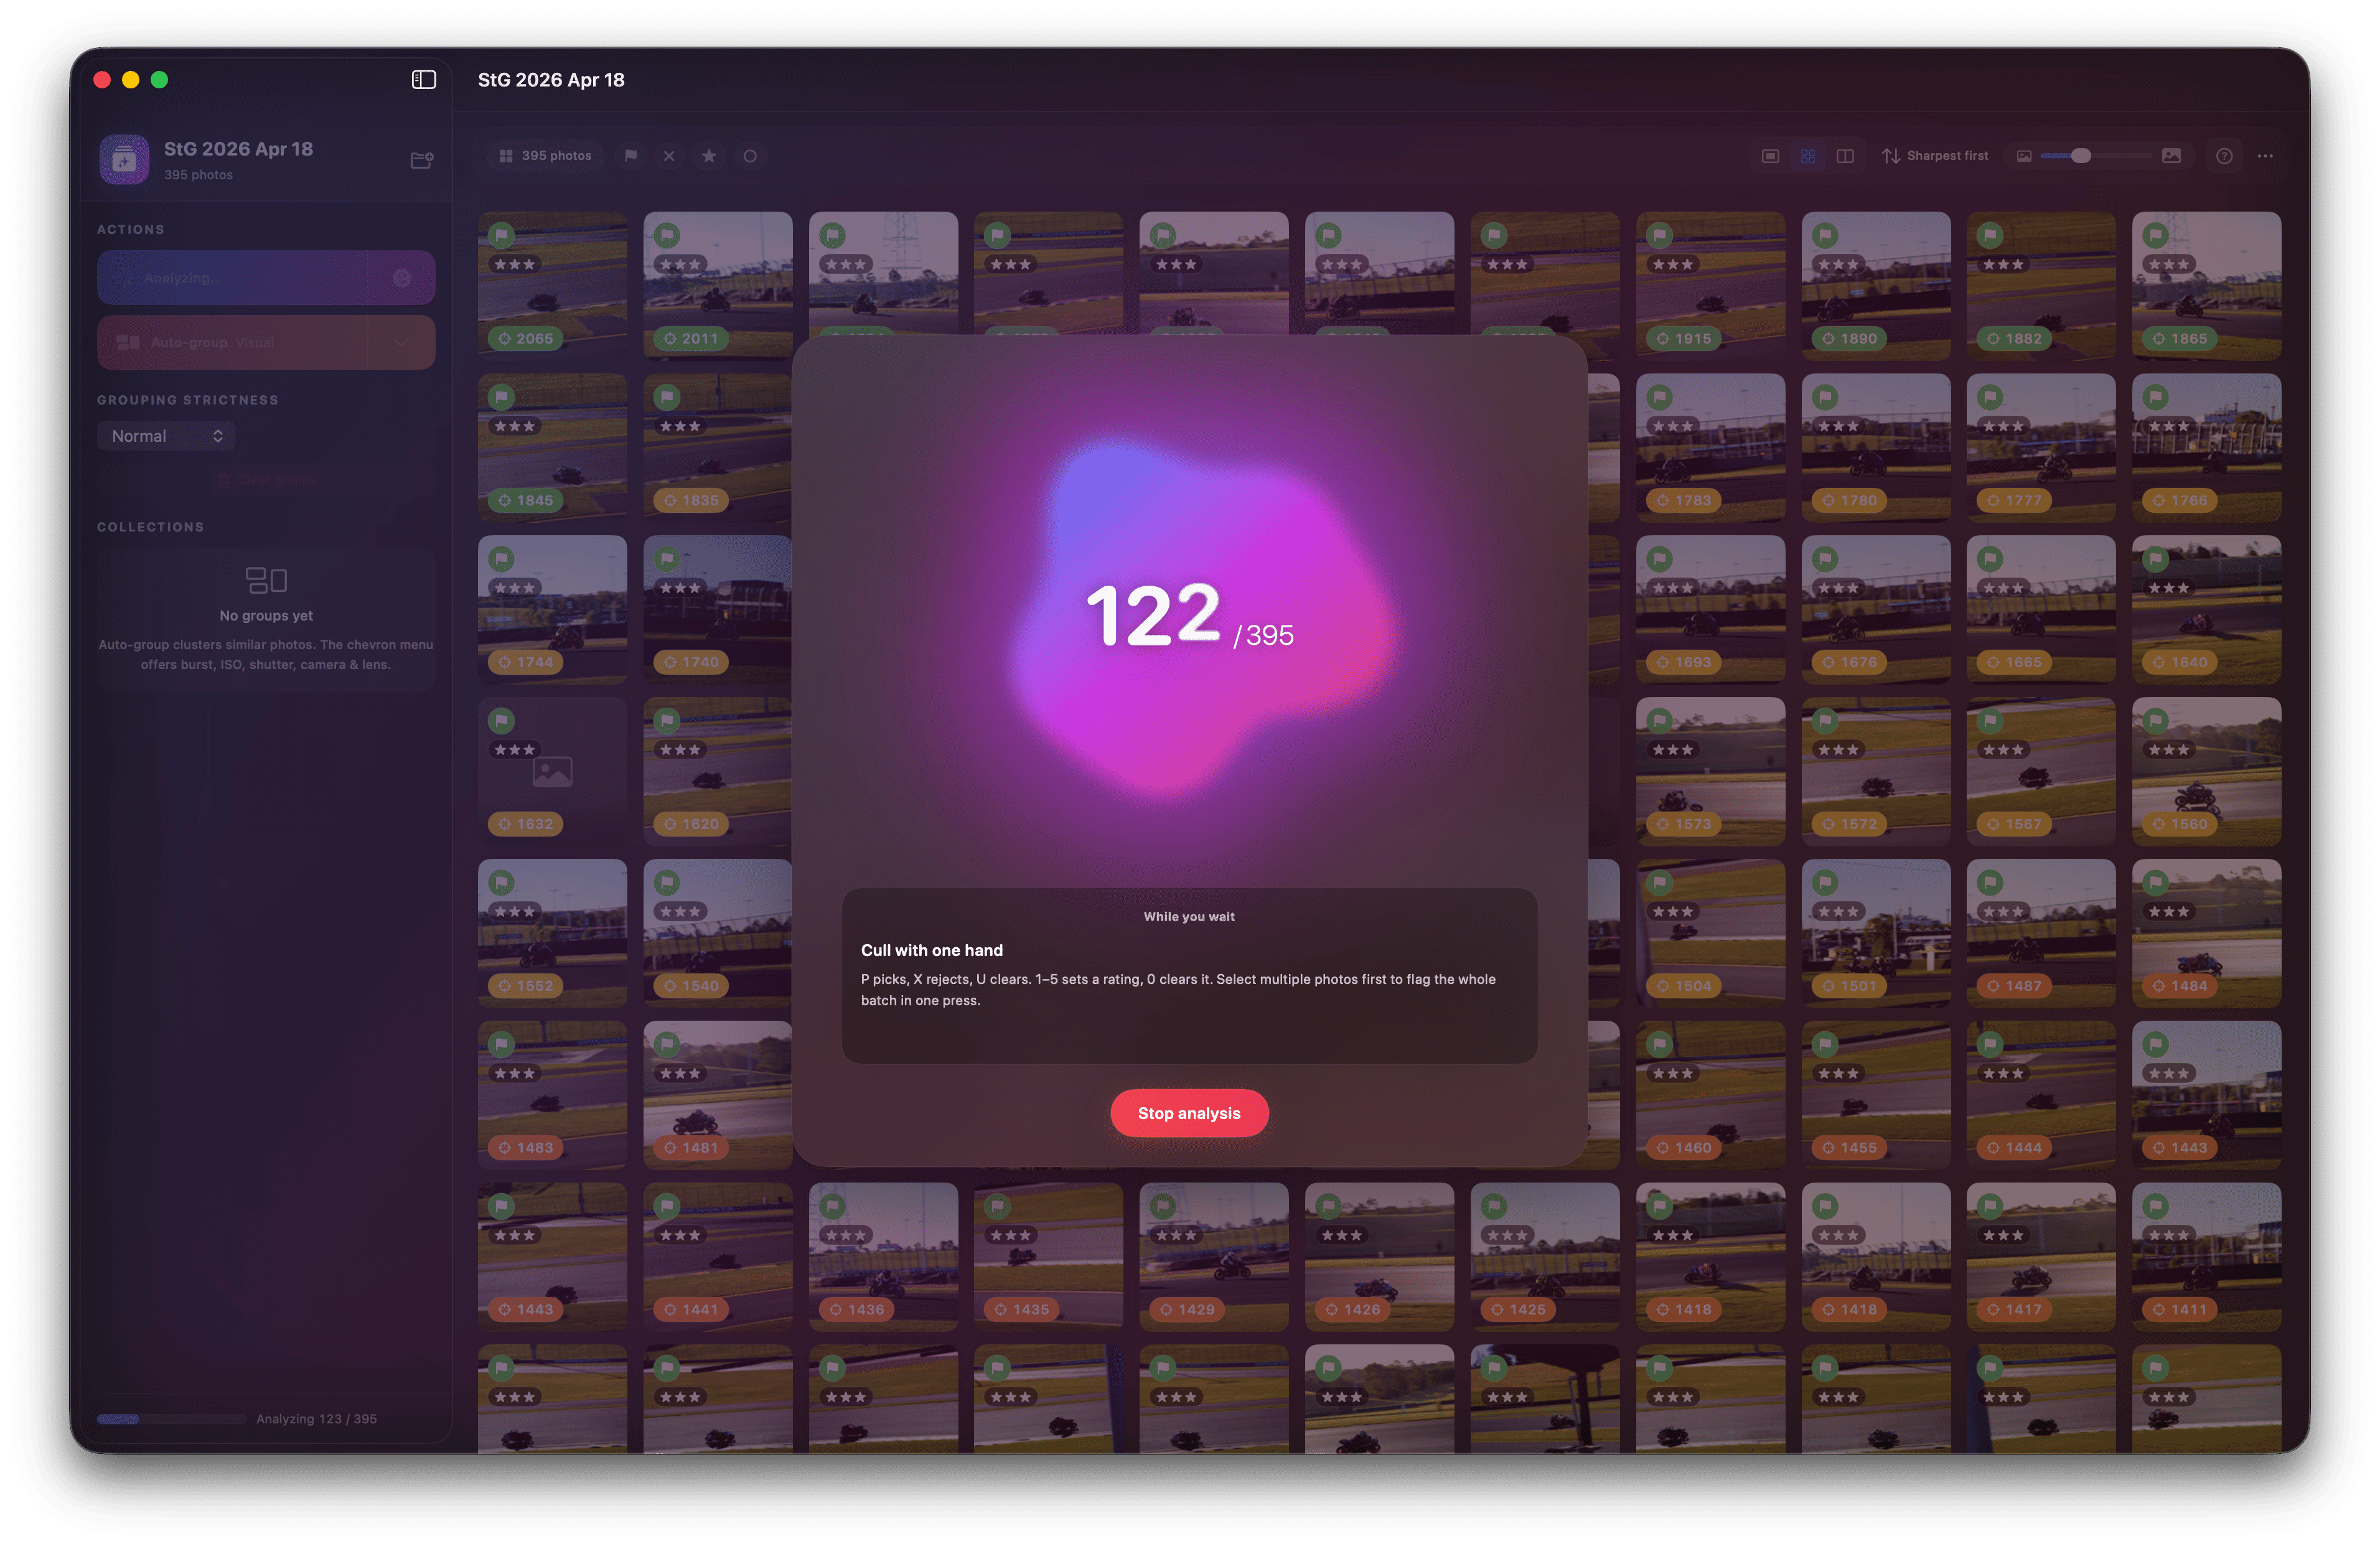The width and height of the screenshot is (2380, 1546).
Task: Select the X rejected-photos filter icon
Action: click(x=668, y=156)
